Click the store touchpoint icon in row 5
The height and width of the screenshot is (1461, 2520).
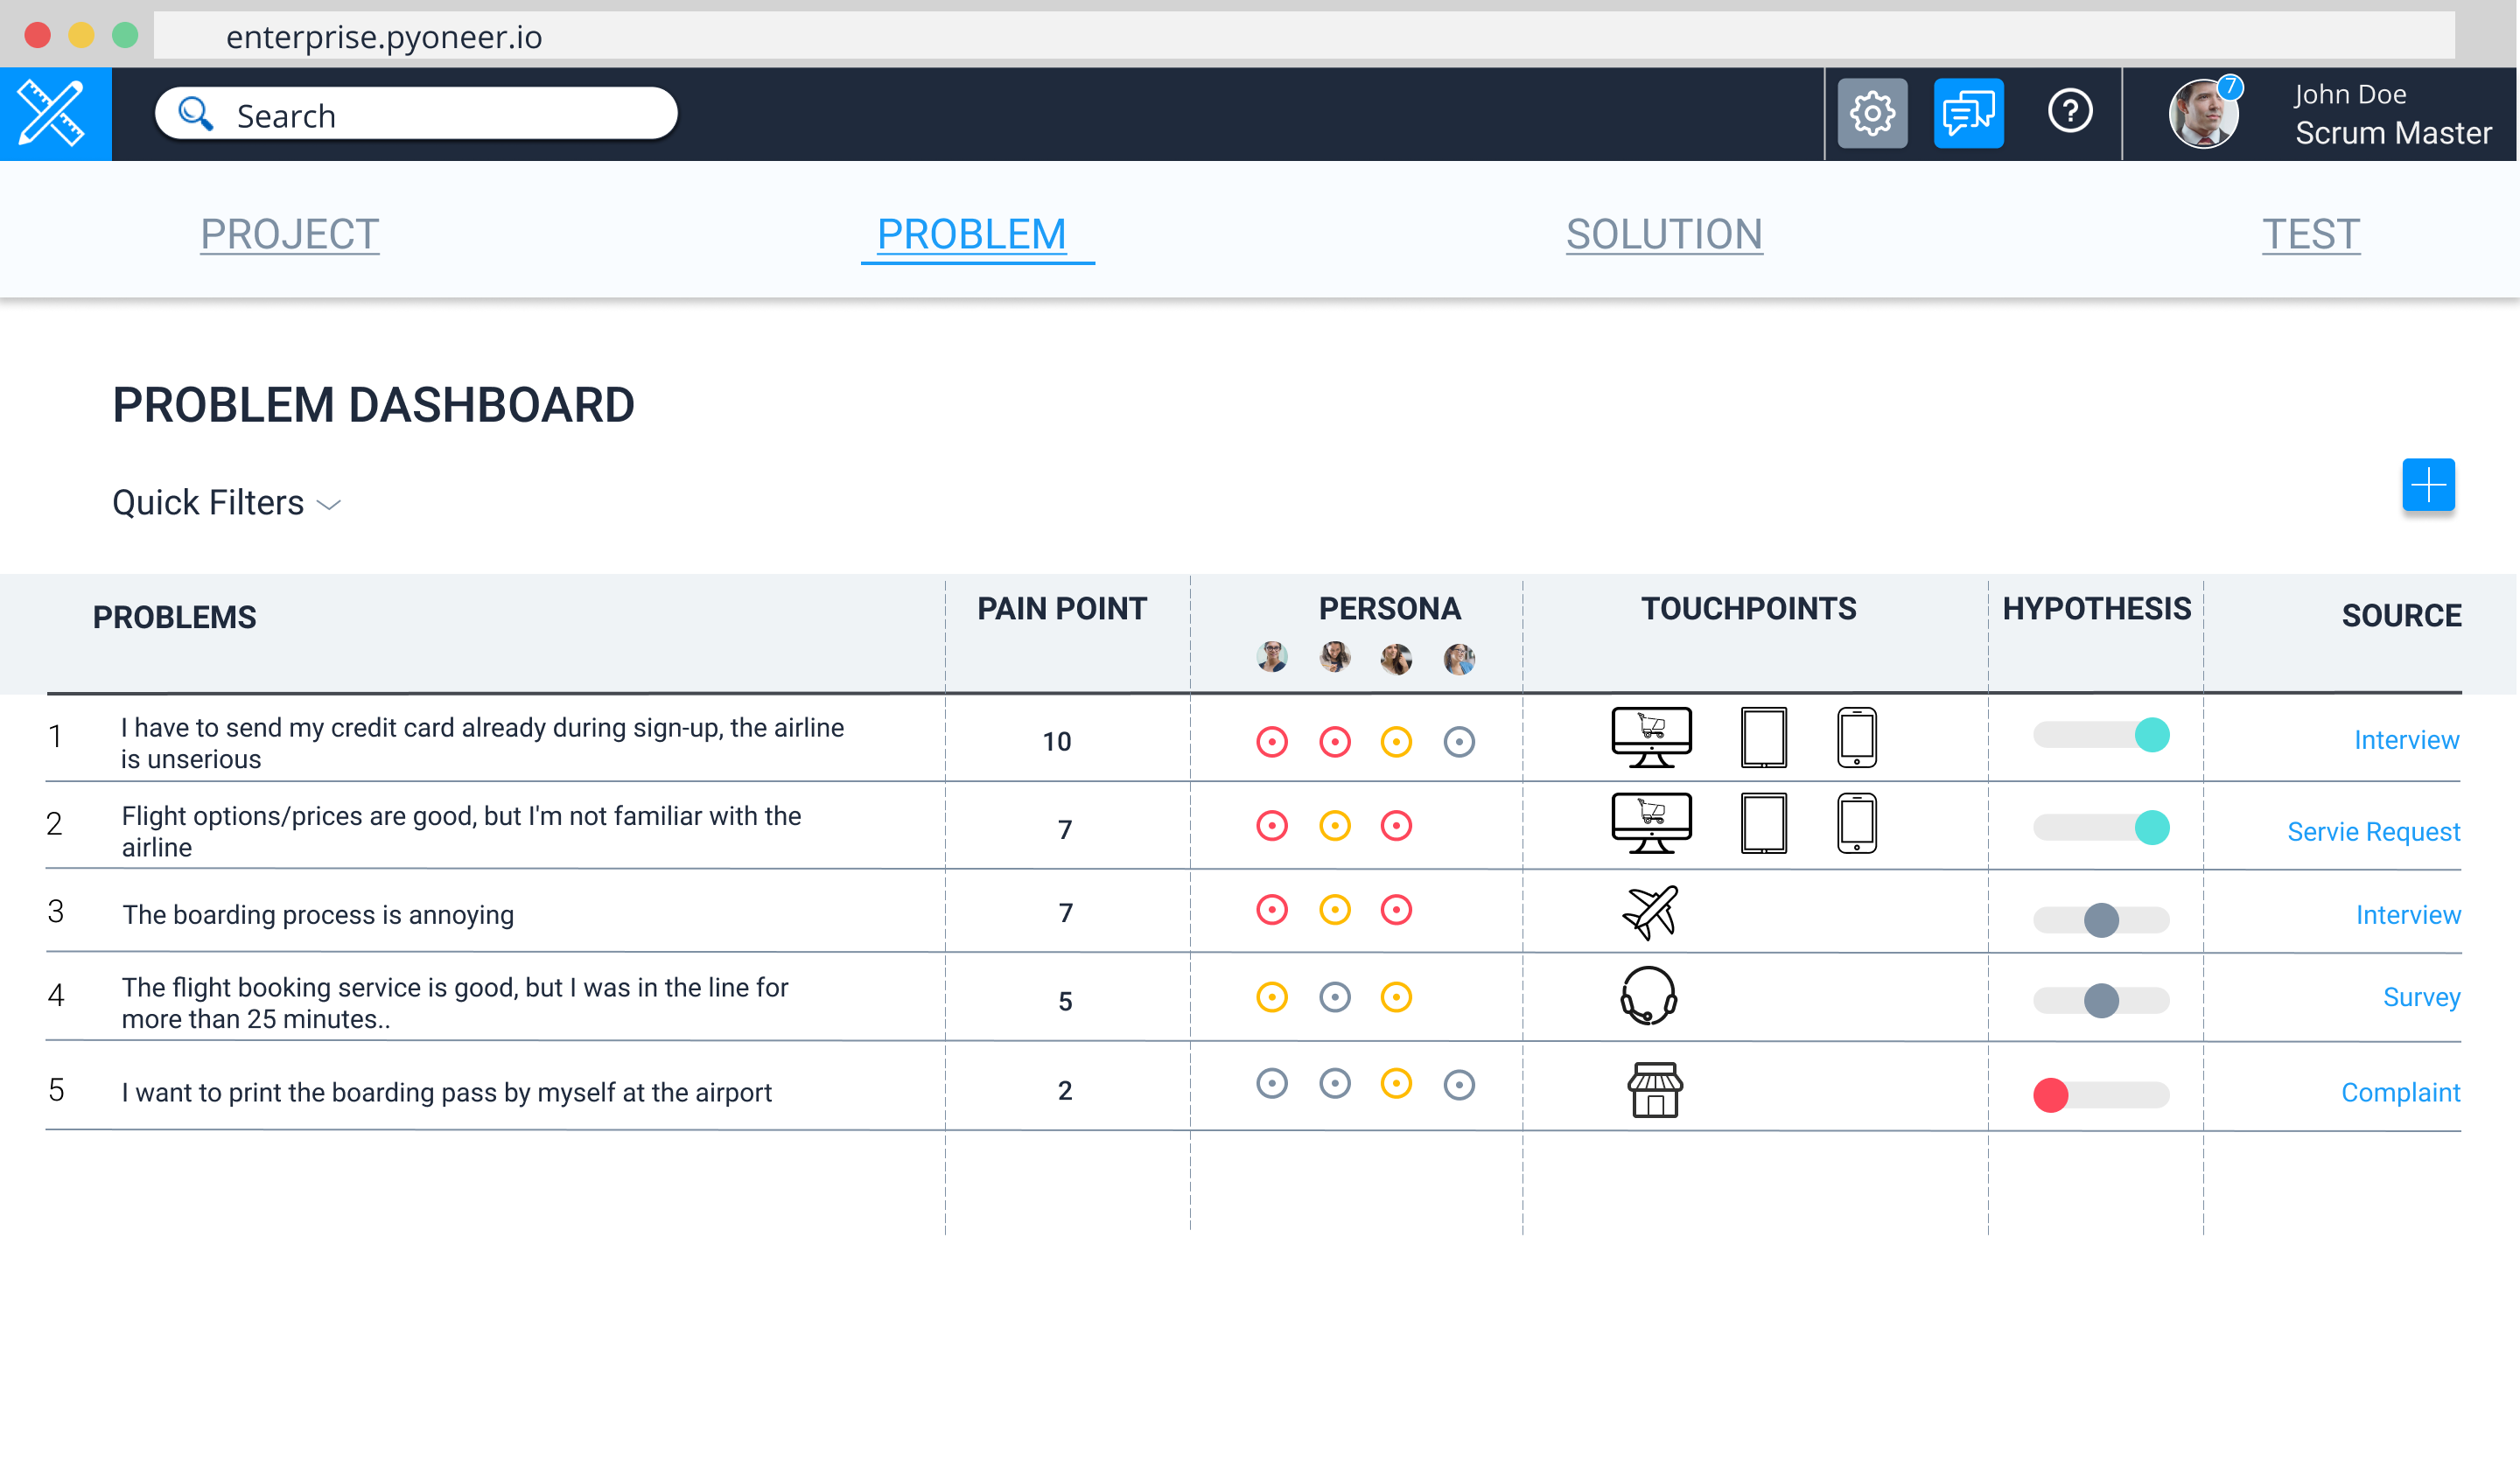pos(1654,1089)
